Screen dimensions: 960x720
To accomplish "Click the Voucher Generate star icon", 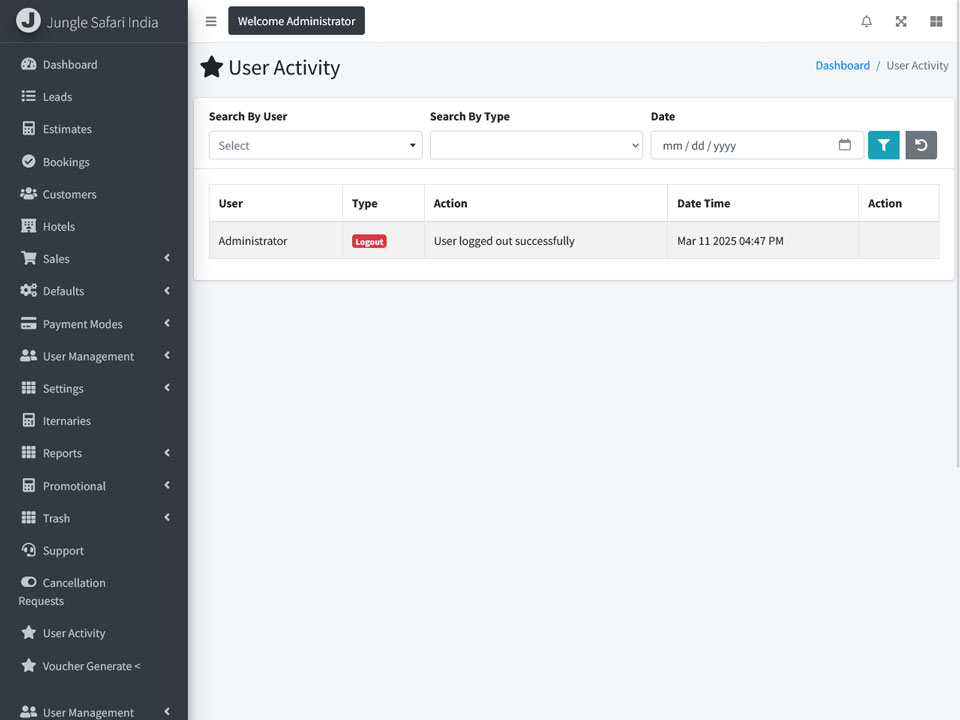I will [28, 665].
